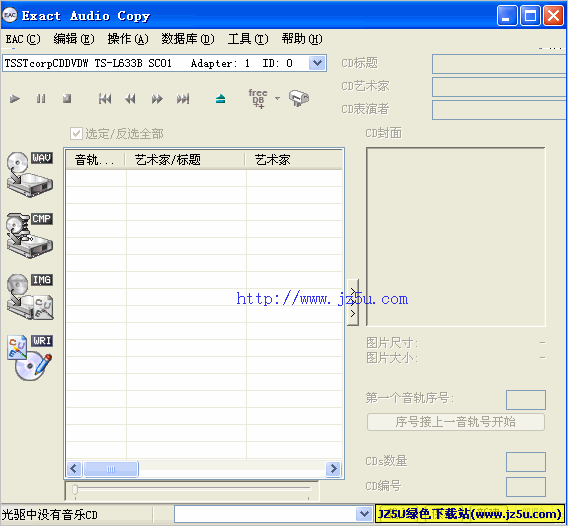
Task: Open the status bar combo box arrow
Action: tap(364, 514)
